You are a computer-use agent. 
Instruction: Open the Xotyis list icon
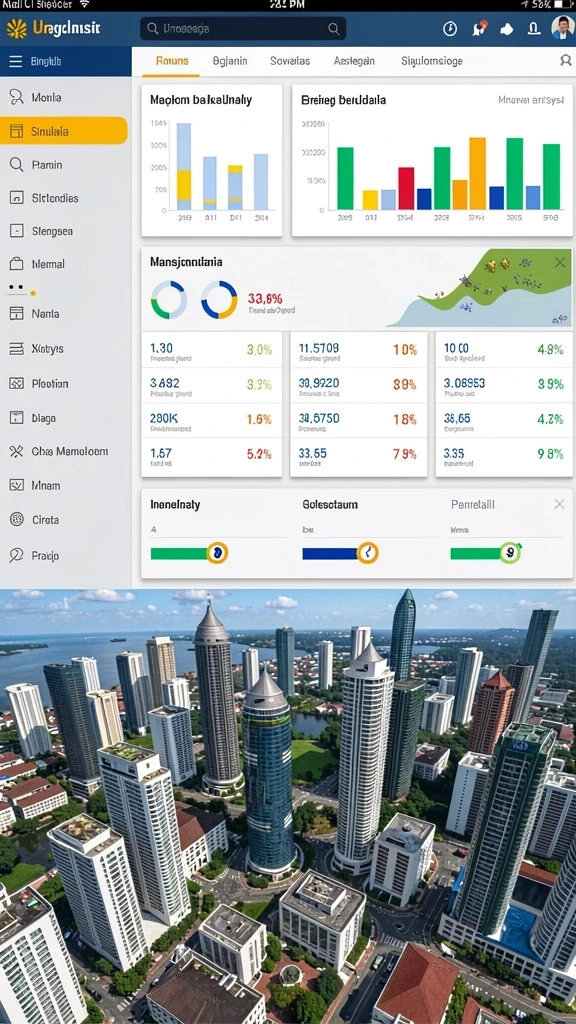(16, 349)
